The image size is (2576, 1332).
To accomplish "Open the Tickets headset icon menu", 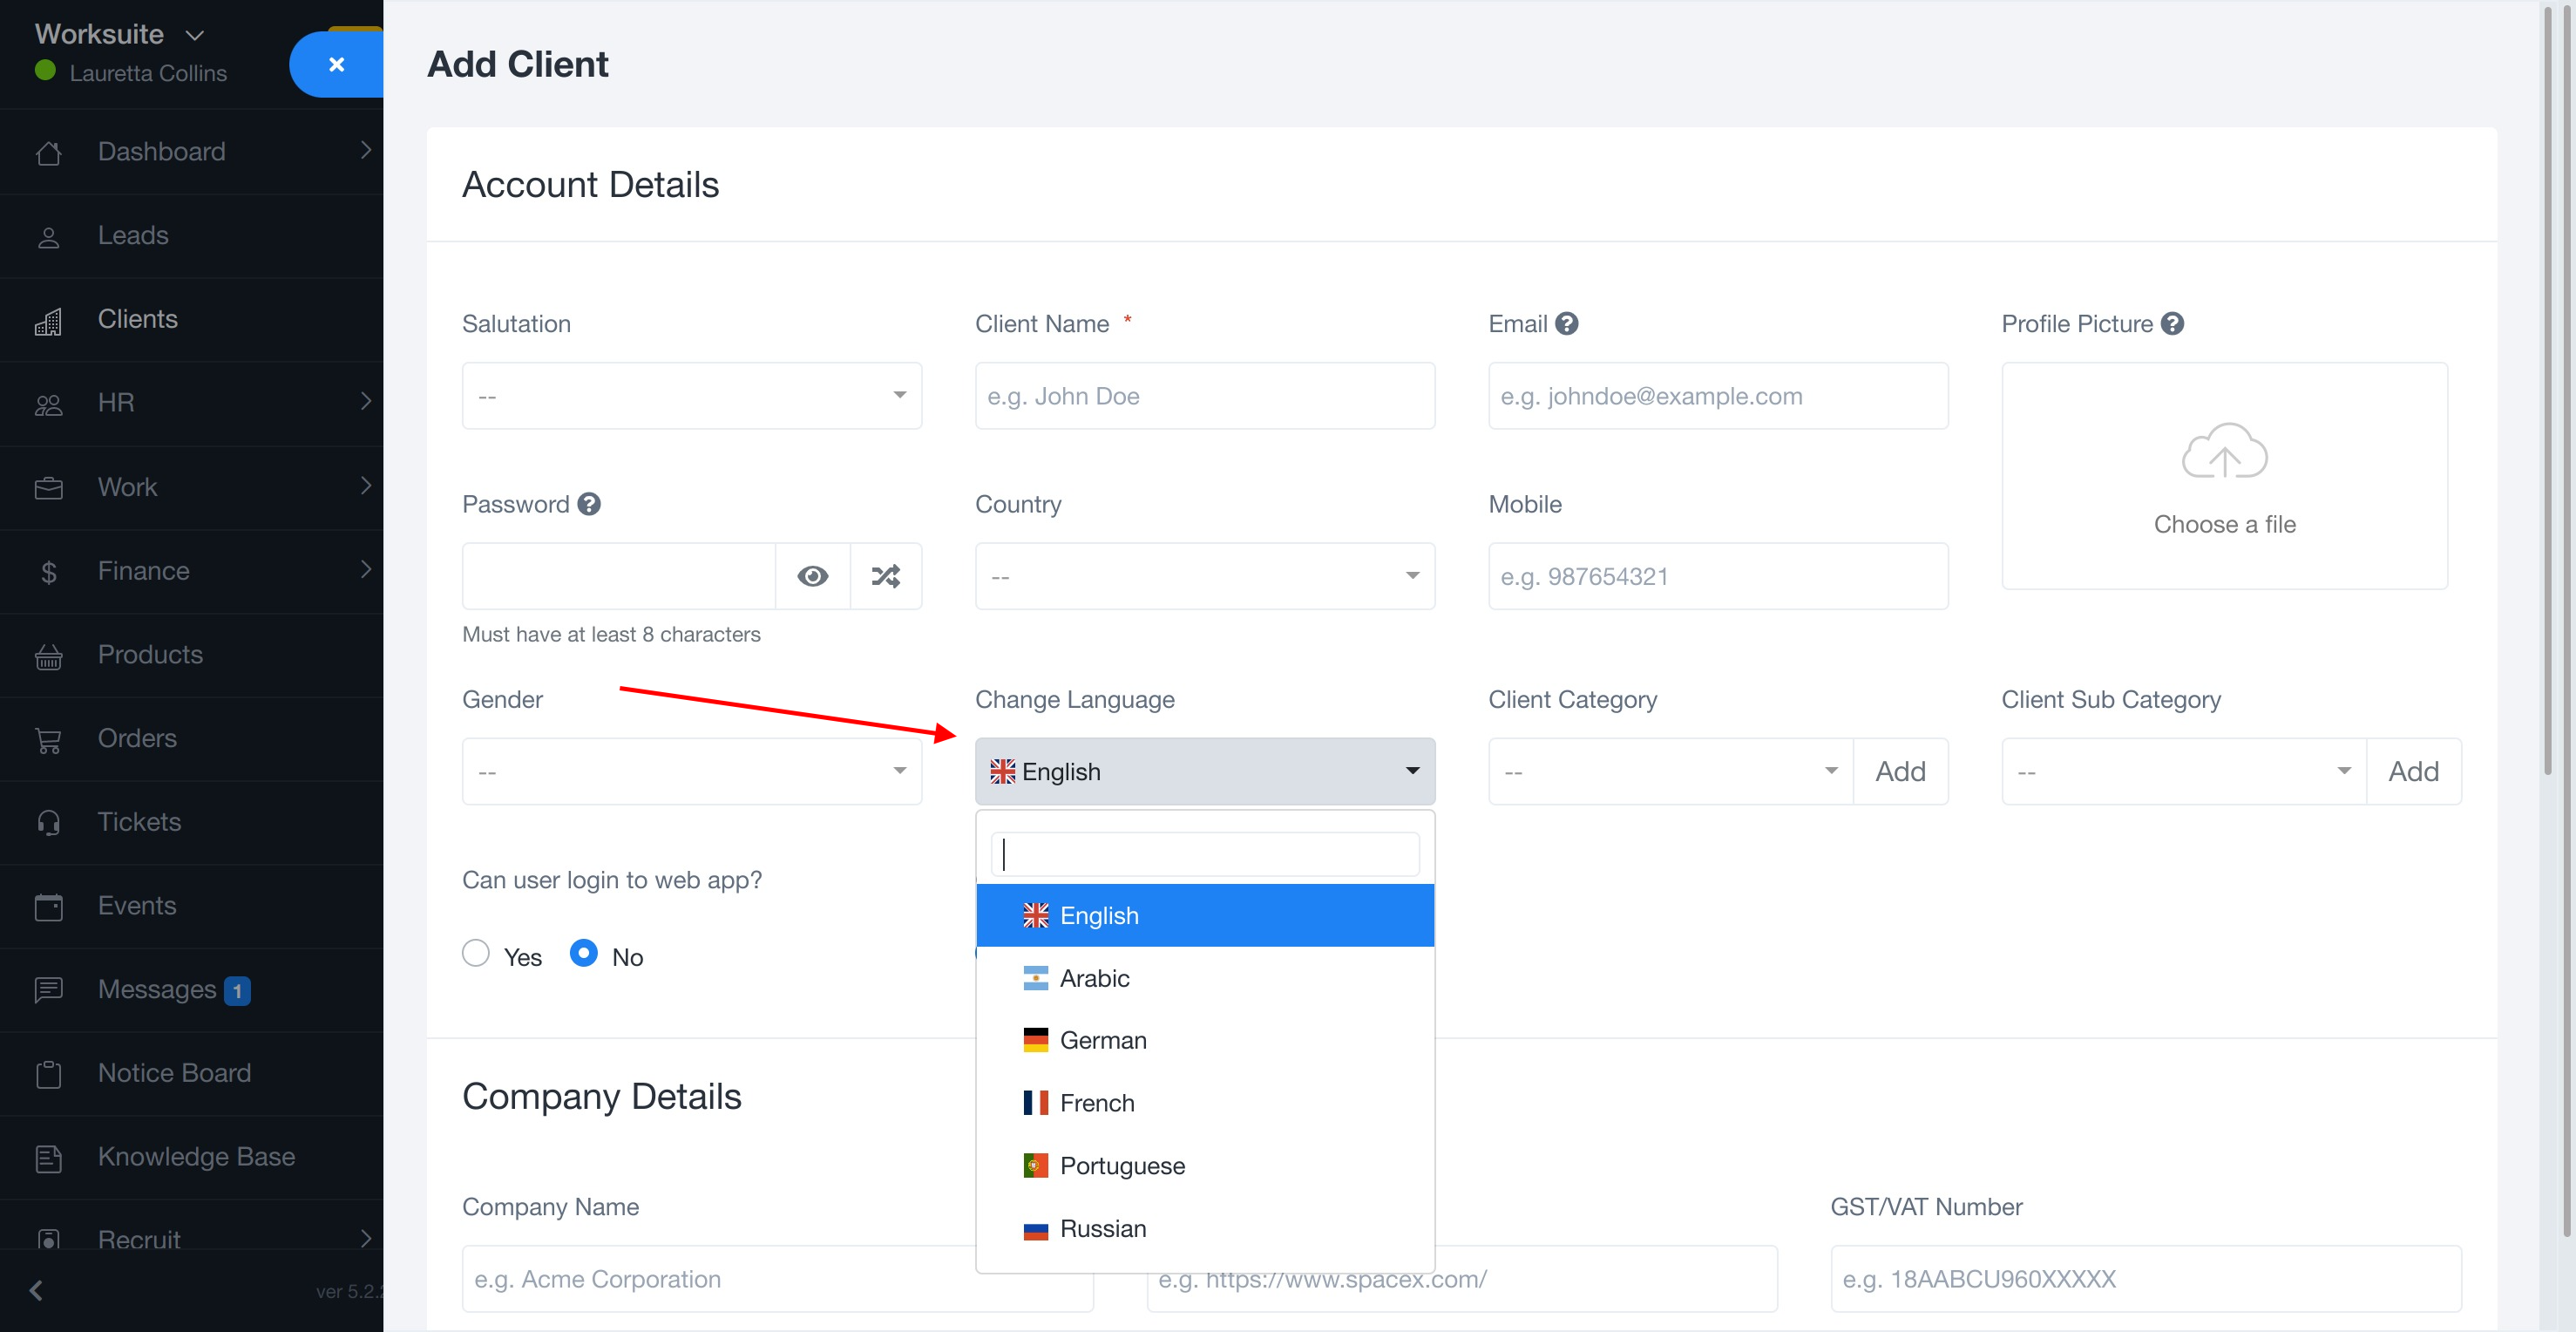I will (x=48, y=822).
